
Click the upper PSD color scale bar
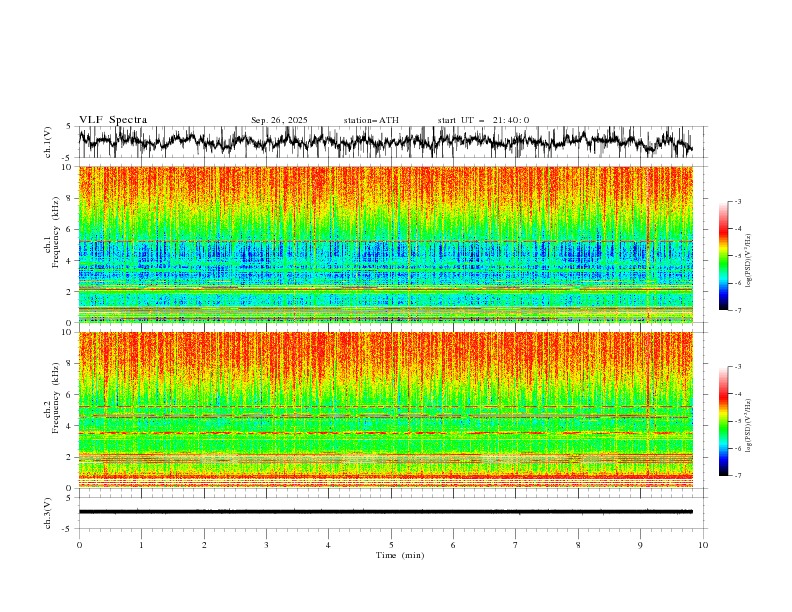pyautogui.click(x=723, y=256)
